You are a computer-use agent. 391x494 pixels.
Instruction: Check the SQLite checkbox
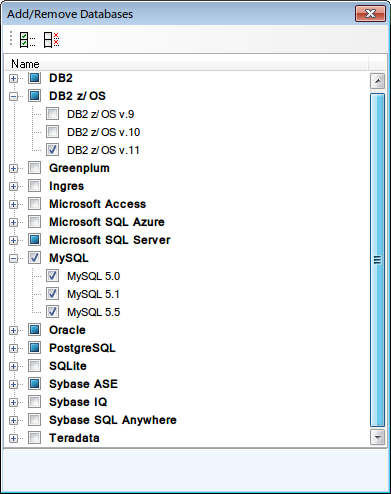pos(34,366)
